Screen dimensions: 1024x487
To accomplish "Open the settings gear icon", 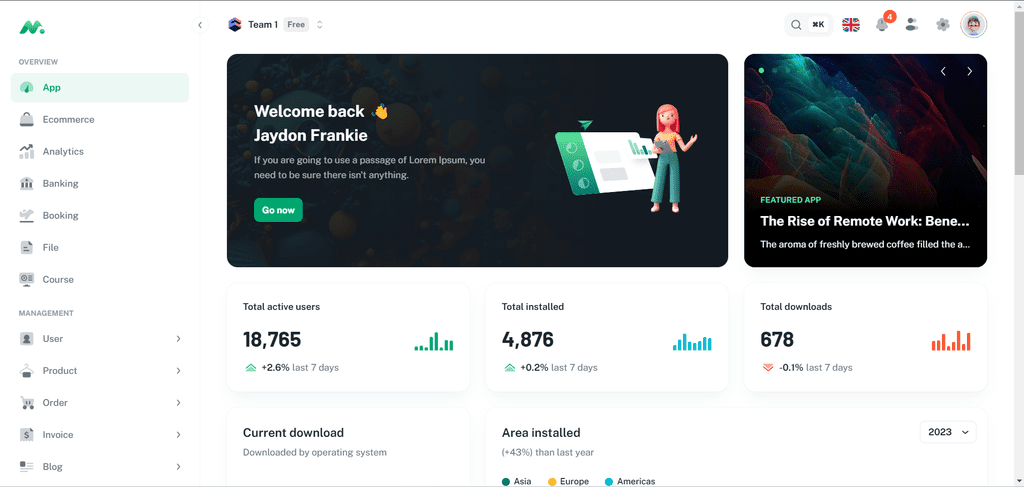I will (942, 25).
